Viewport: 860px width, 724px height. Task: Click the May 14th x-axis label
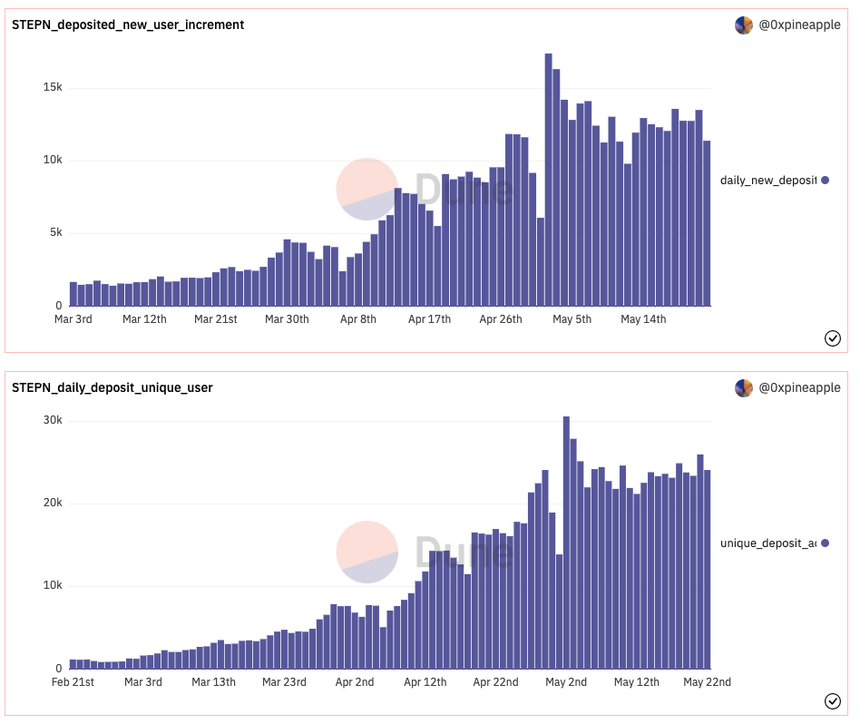643,319
